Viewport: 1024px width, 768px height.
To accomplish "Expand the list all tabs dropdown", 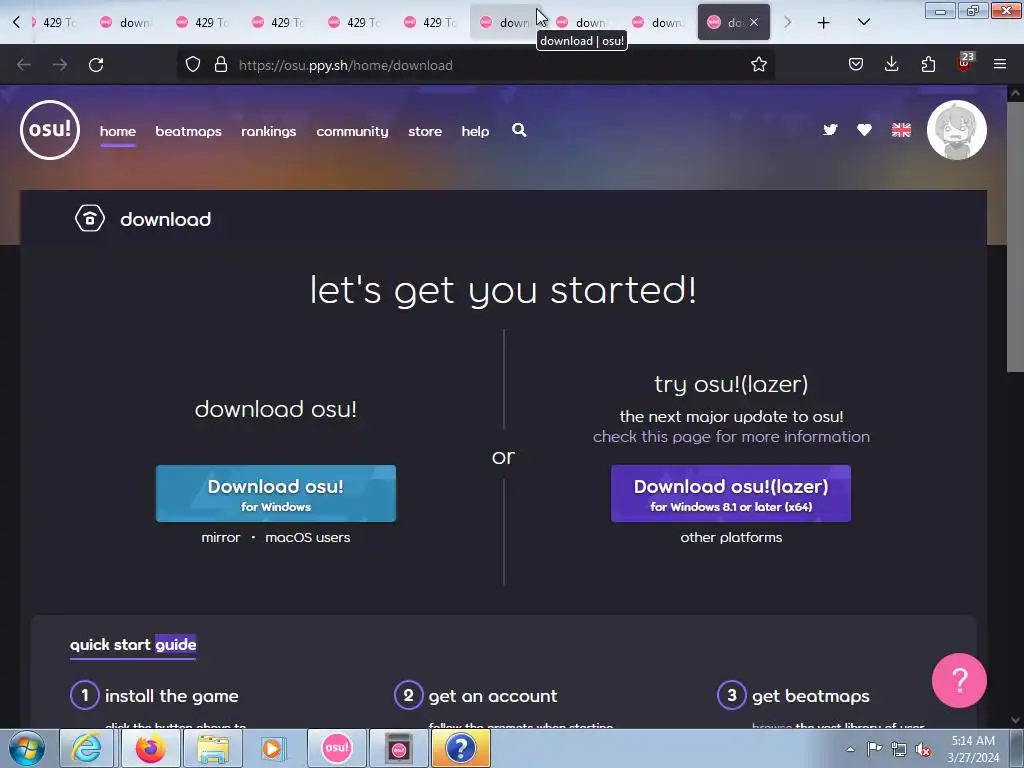I will pyautogui.click(x=863, y=23).
